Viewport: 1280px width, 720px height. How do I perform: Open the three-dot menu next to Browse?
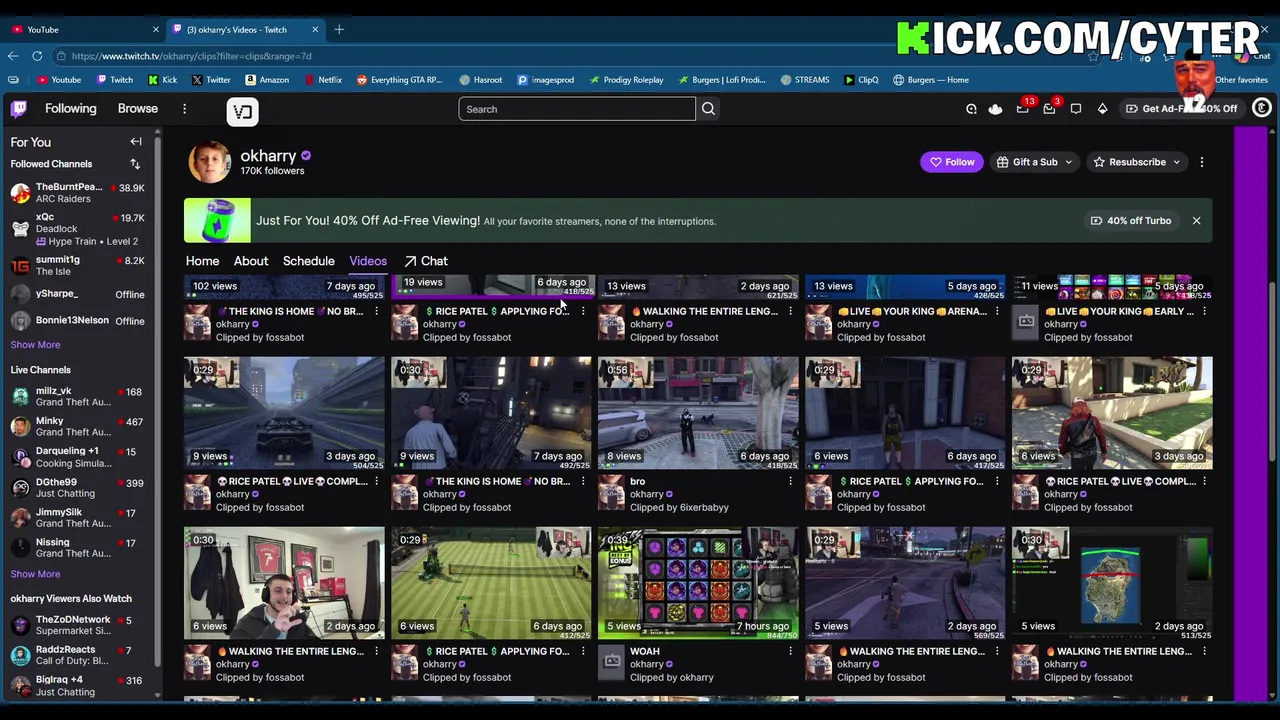tap(184, 109)
